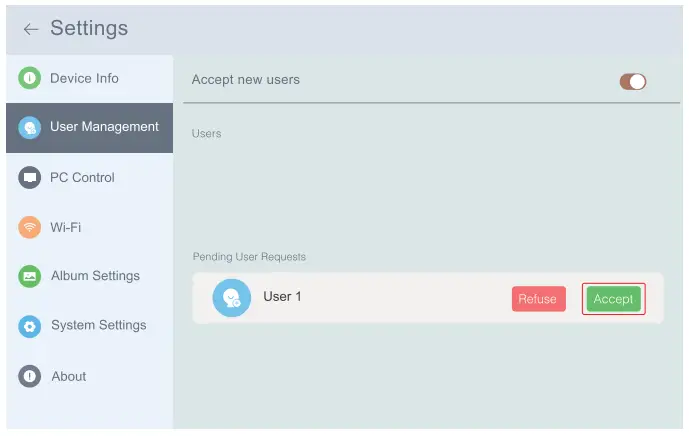Image resolution: width=689 pixels, height=436 pixels.
Task: Open the PC Control section
Action: pos(82,177)
